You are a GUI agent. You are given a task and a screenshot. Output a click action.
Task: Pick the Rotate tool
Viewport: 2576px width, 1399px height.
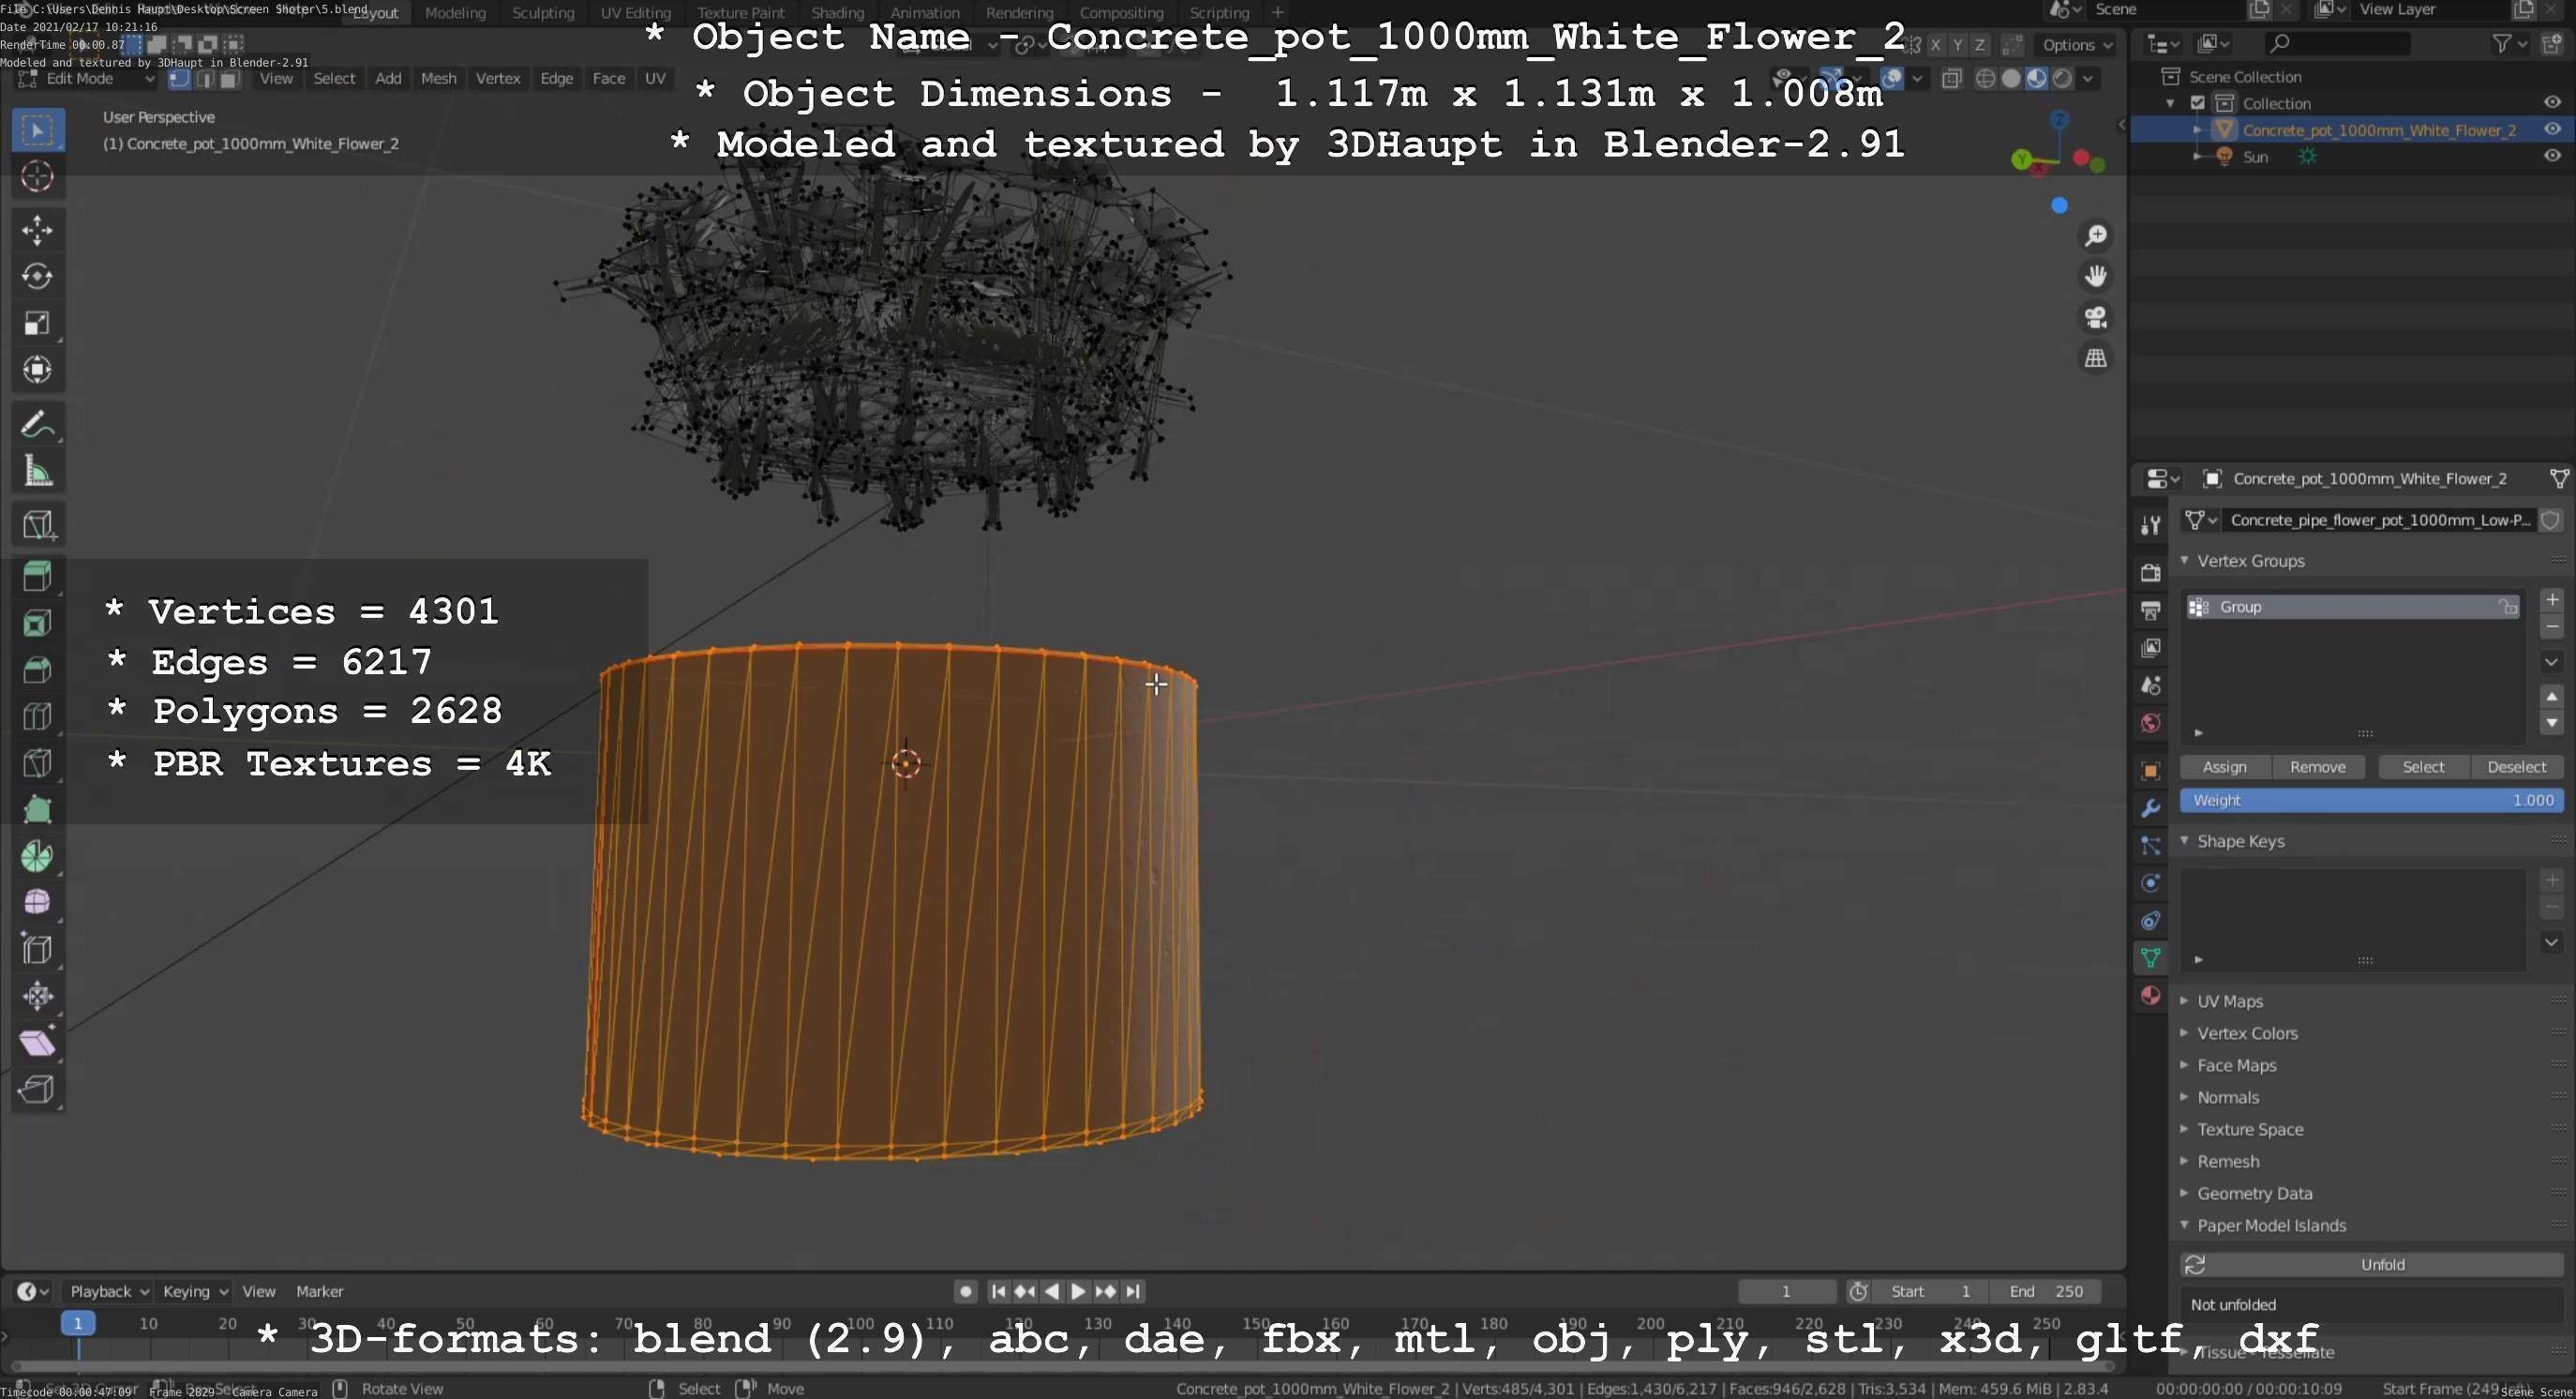click(x=38, y=276)
